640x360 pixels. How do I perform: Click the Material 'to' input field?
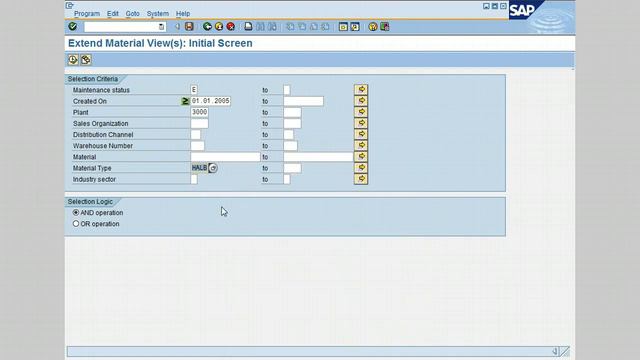[x=318, y=157]
